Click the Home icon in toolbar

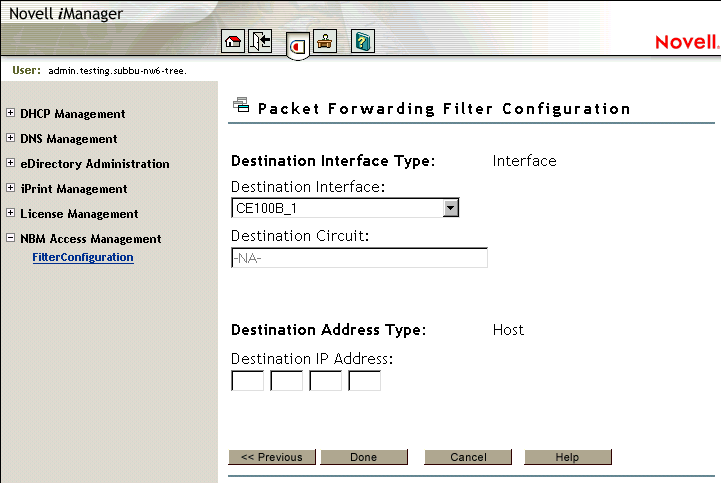click(x=233, y=42)
